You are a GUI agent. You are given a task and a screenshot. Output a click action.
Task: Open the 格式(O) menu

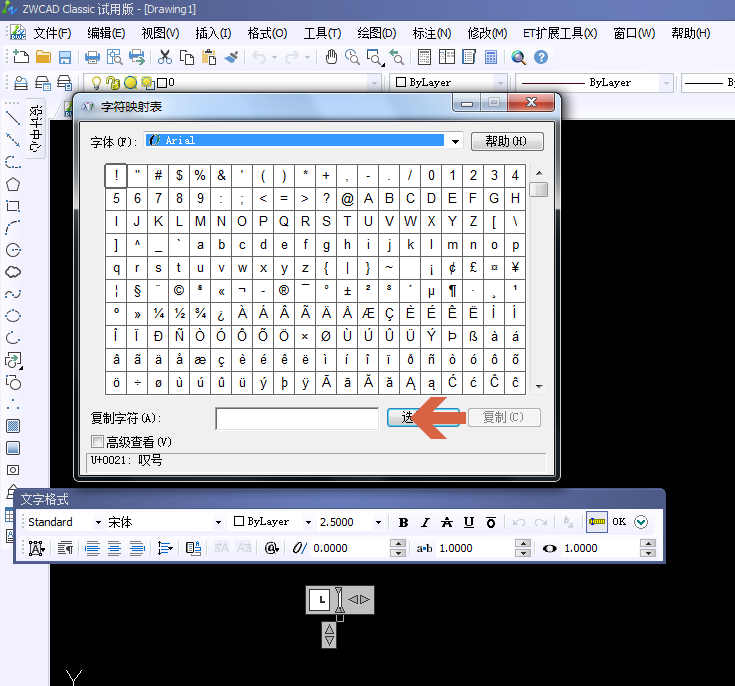[x=267, y=33]
